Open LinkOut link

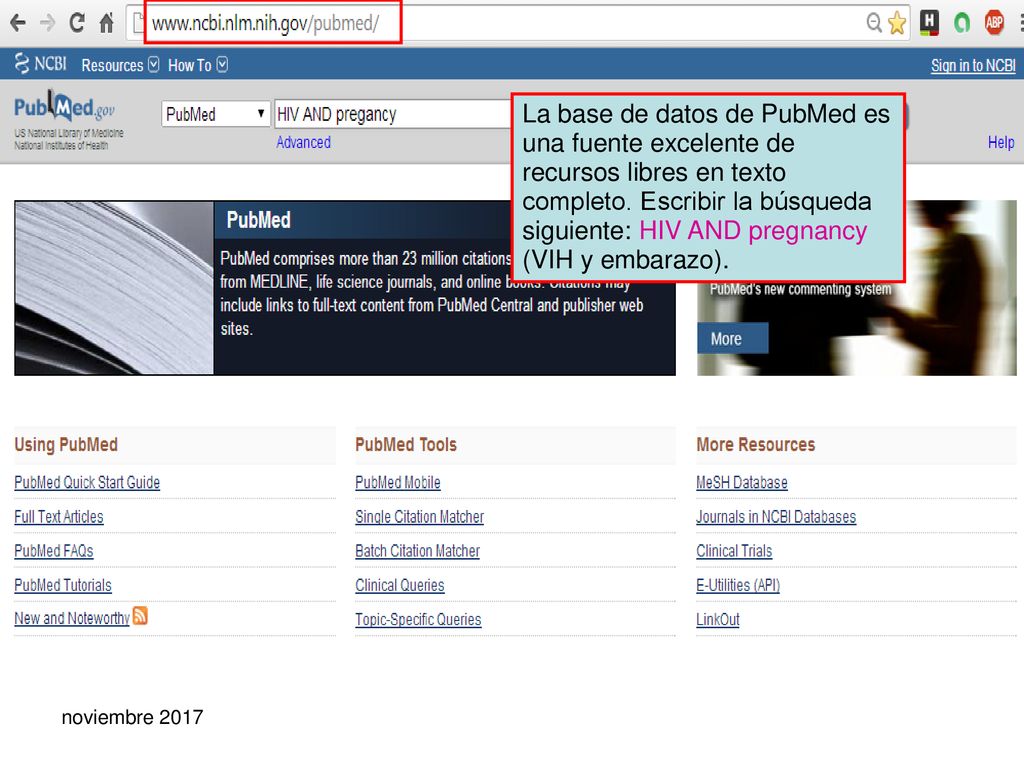point(718,619)
